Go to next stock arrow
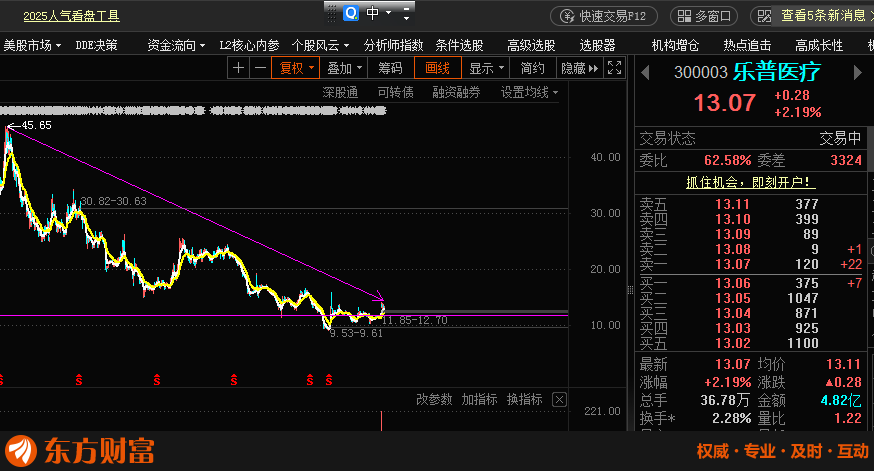This screenshot has height=471, width=874. [x=858, y=72]
